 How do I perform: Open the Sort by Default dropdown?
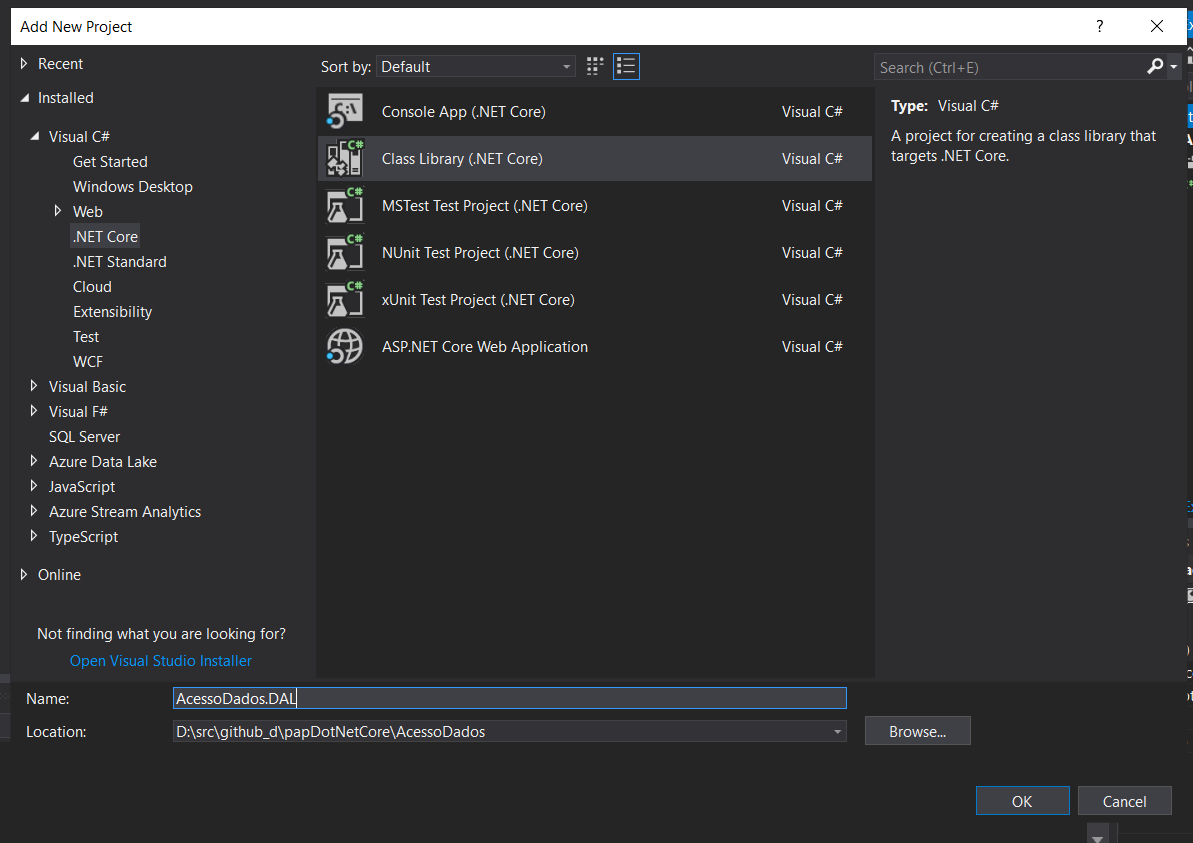coord(476,67)
